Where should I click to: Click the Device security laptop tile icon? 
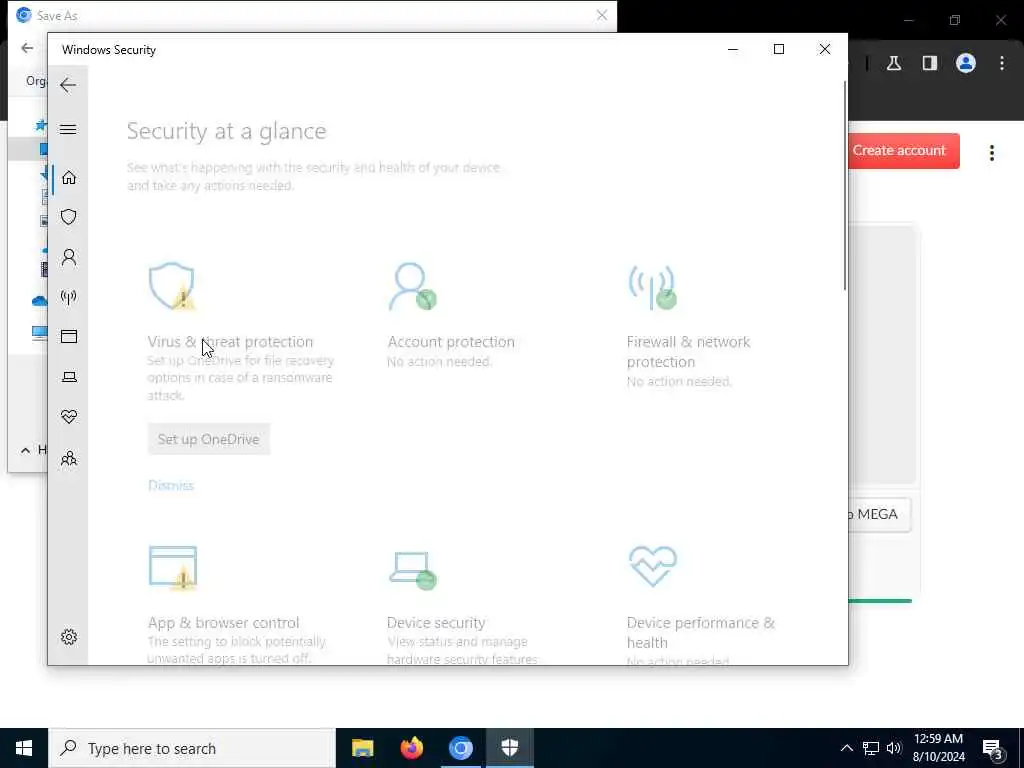pos(413,570)
